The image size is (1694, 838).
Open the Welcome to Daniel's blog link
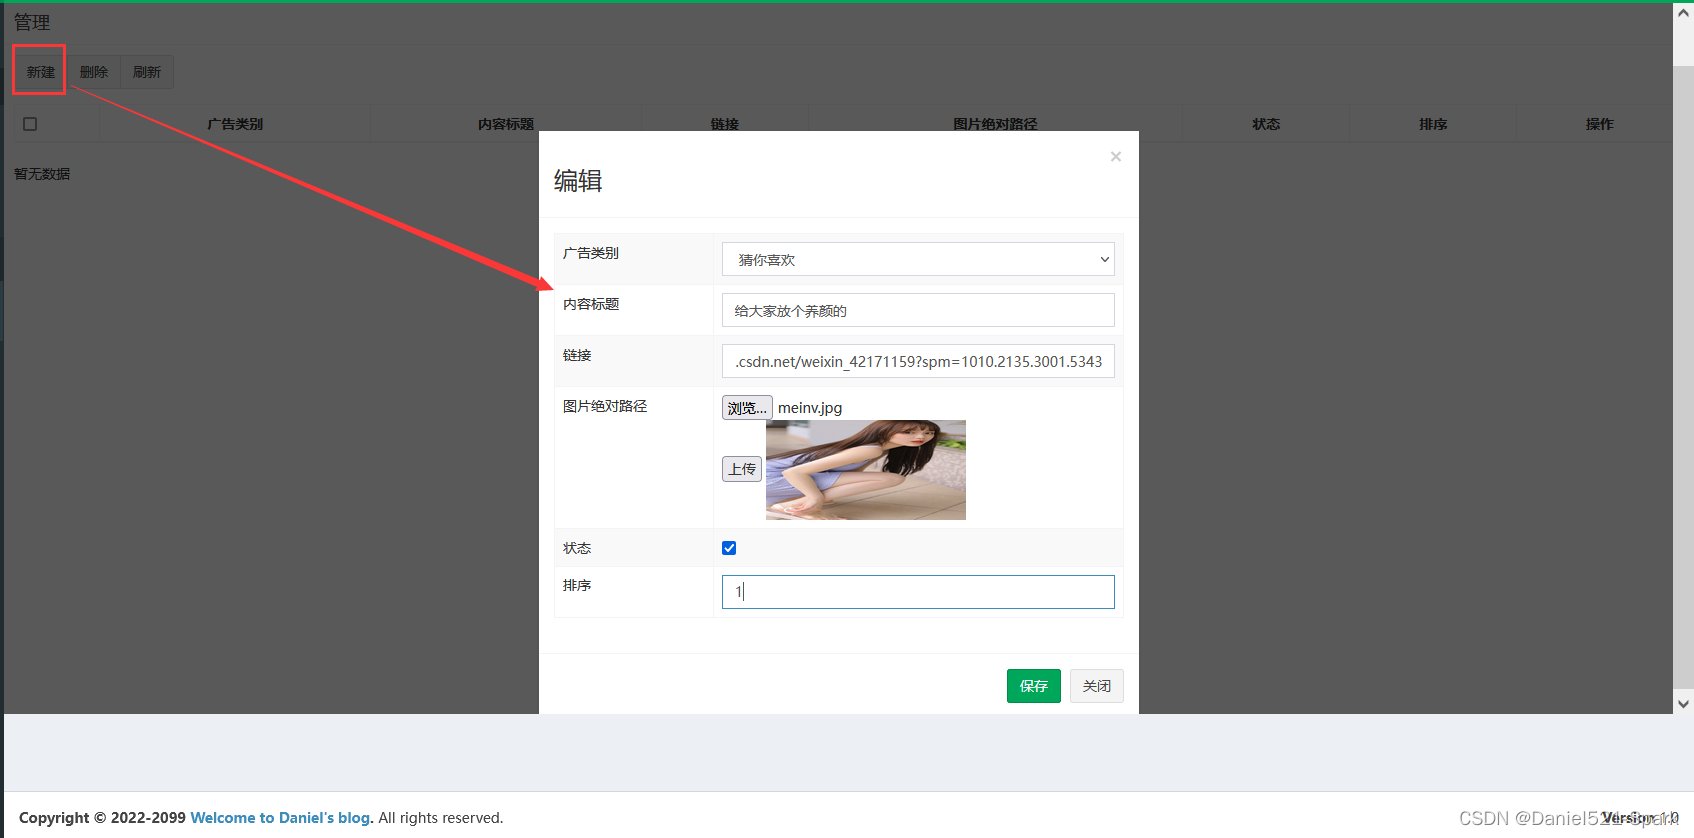point(280,818)
